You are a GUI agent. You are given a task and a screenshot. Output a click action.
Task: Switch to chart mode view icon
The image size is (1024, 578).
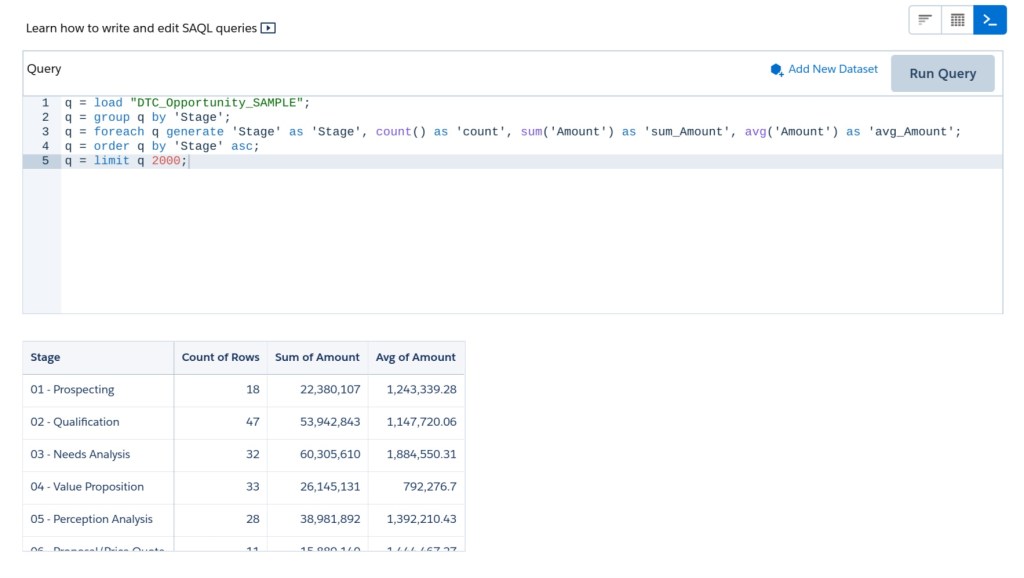pyautogui.click(x=925, y=20)
